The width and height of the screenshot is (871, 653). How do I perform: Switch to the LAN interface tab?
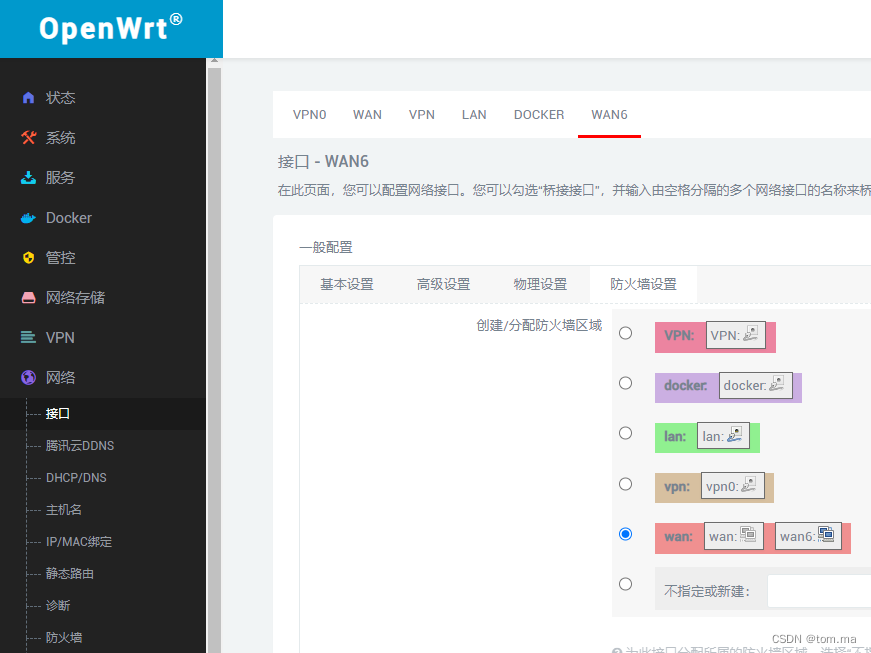coord(474,114)
